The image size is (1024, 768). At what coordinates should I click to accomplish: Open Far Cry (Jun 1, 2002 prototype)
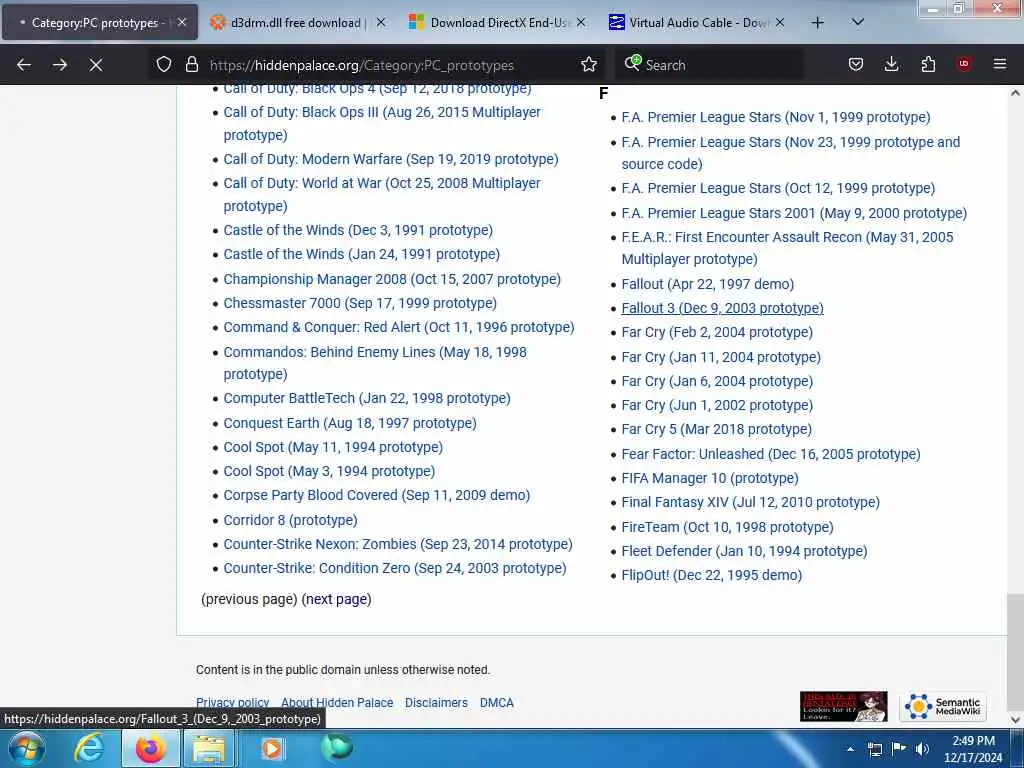[x=716, y=405]
